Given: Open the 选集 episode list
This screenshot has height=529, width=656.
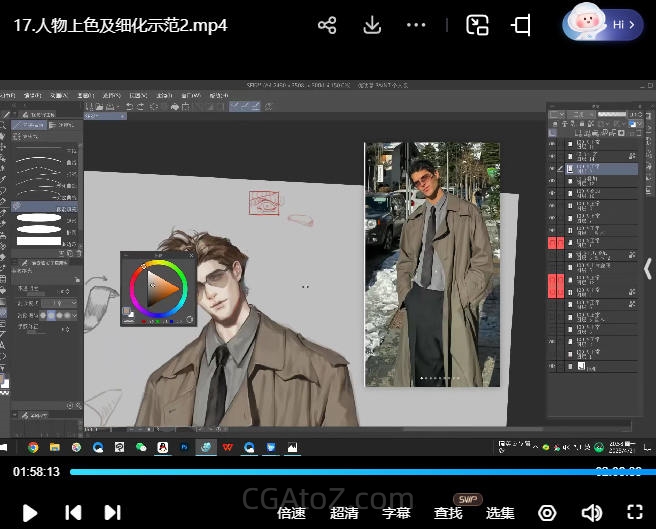Looking at the screenshot, I should [500, 513].
